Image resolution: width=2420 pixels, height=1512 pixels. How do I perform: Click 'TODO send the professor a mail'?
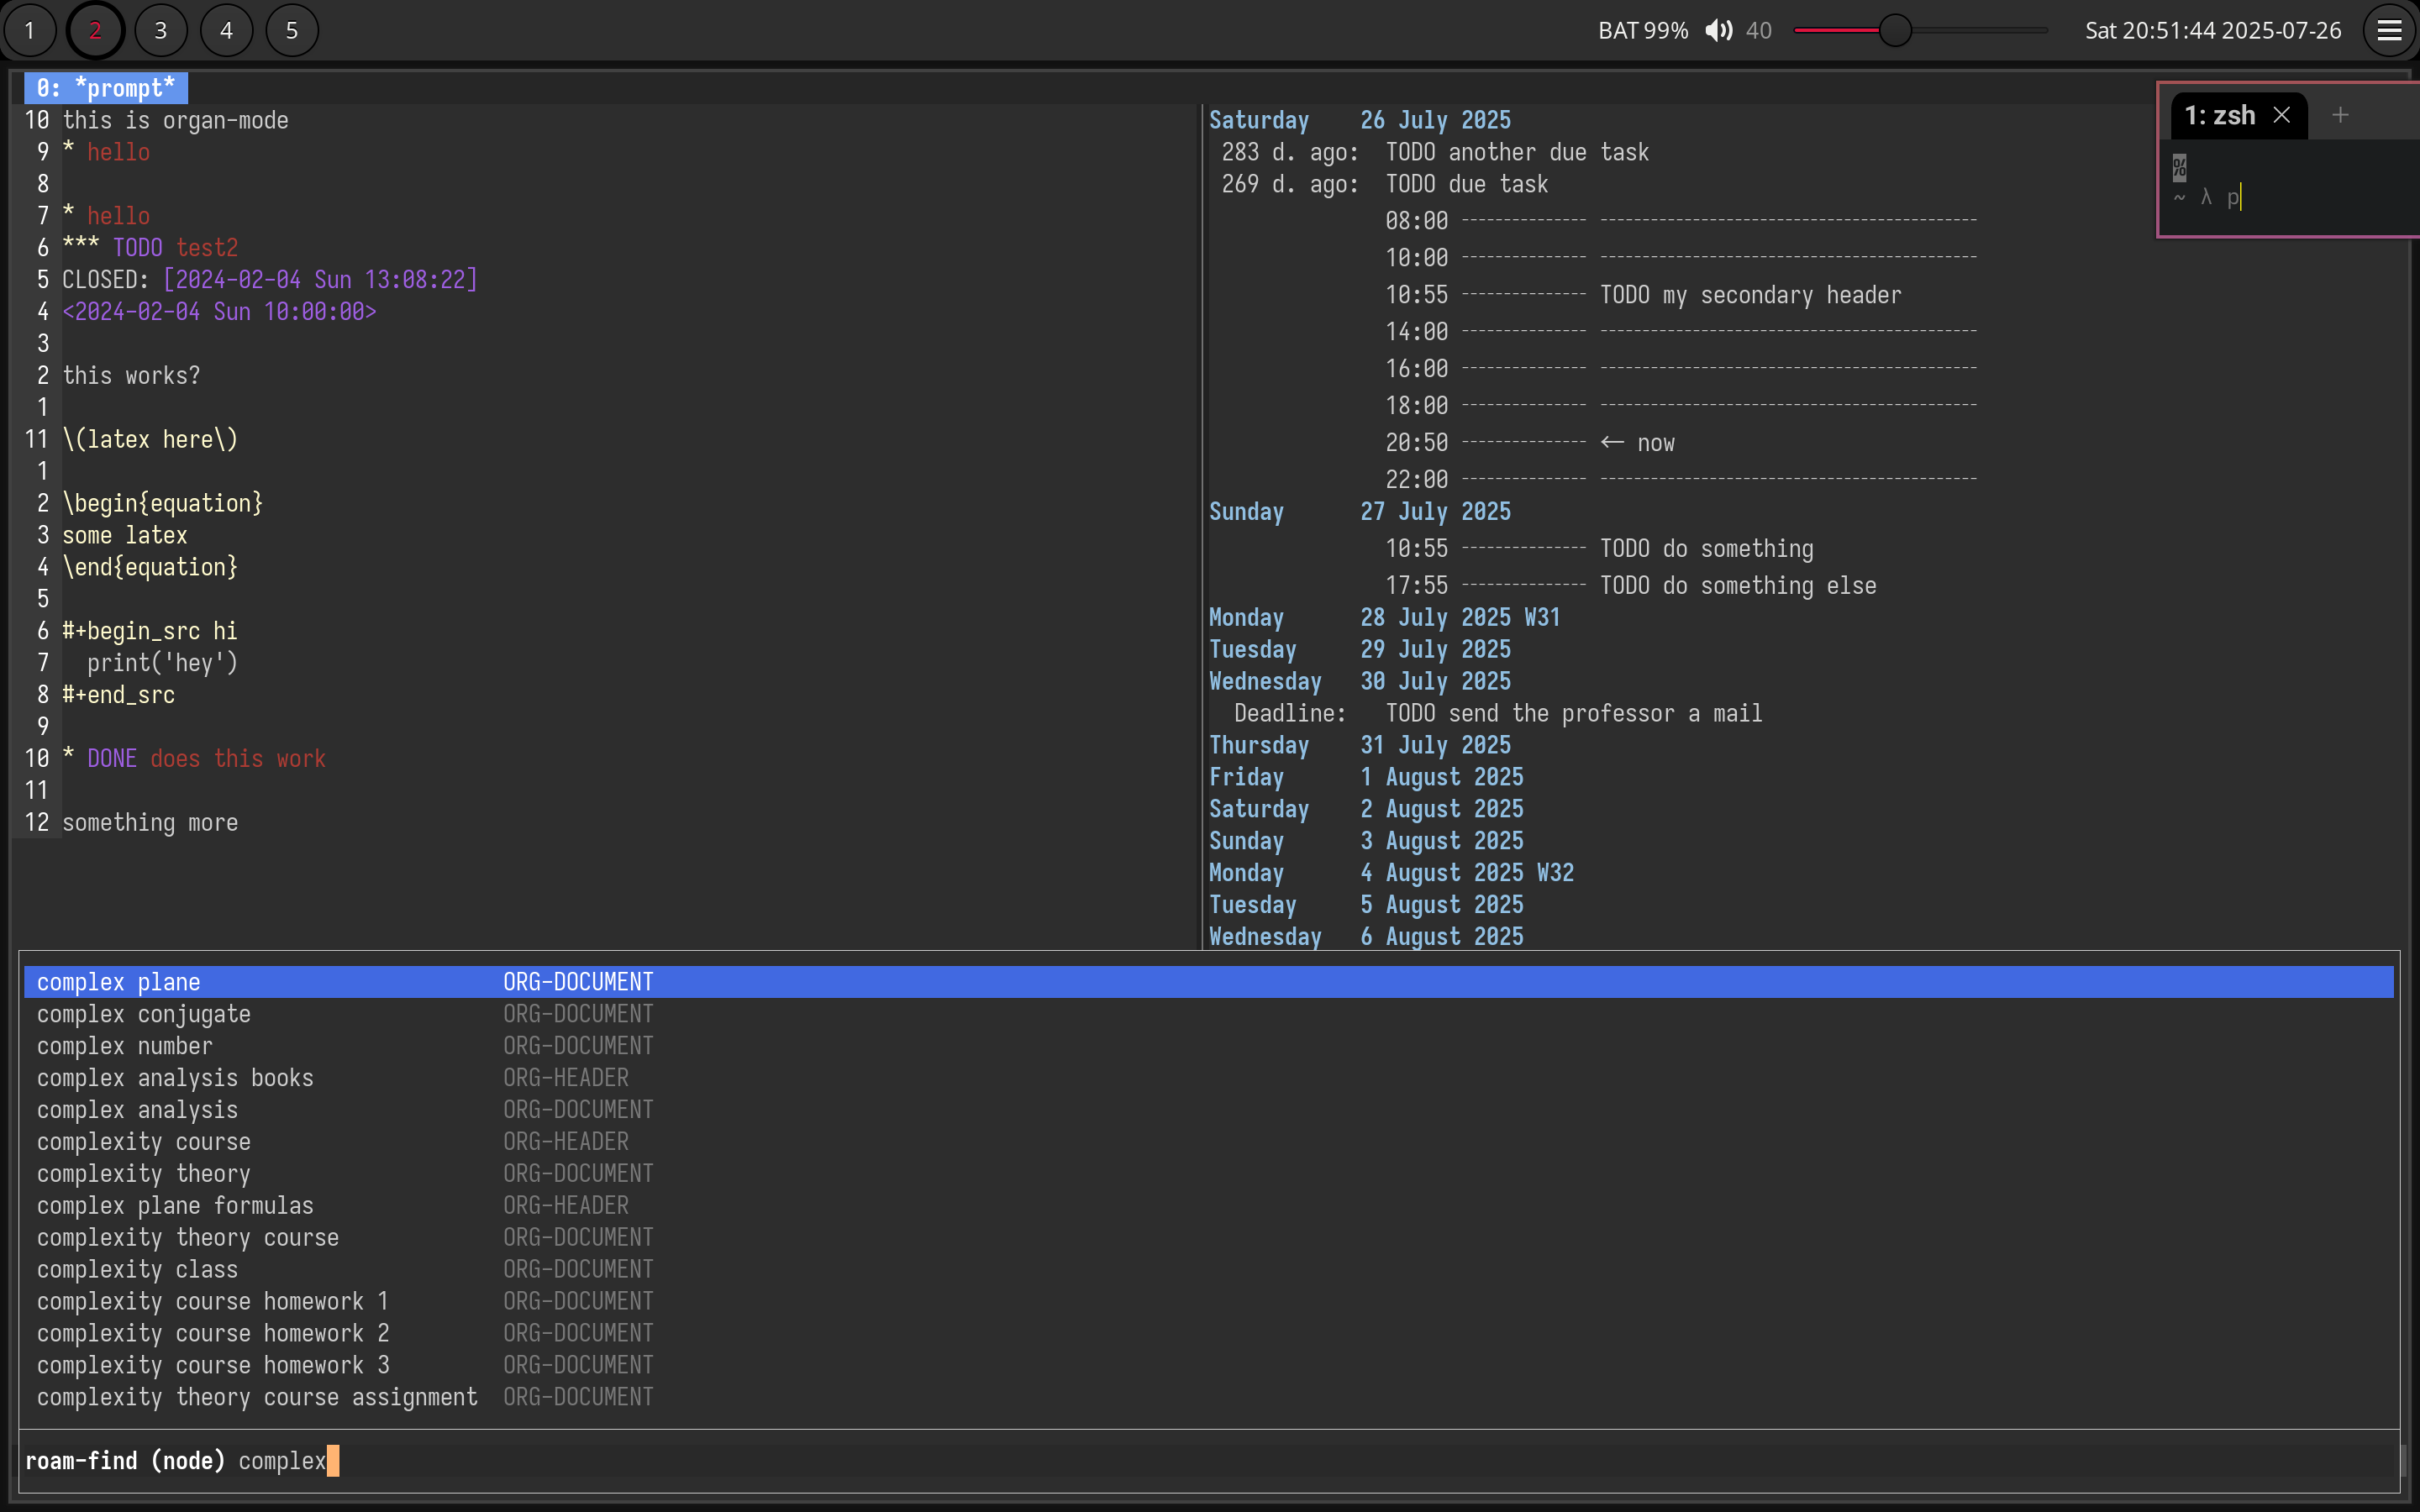click(x=1573, y=713)
